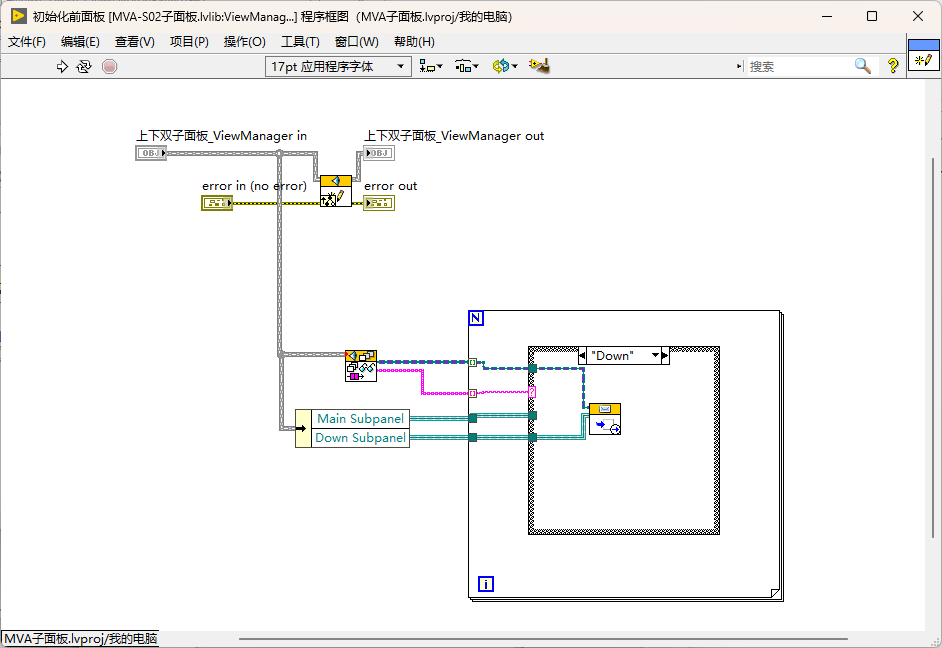Open the 工具(T) menu
The width and height of the screenshot is (942, 648).
[300, 41]
